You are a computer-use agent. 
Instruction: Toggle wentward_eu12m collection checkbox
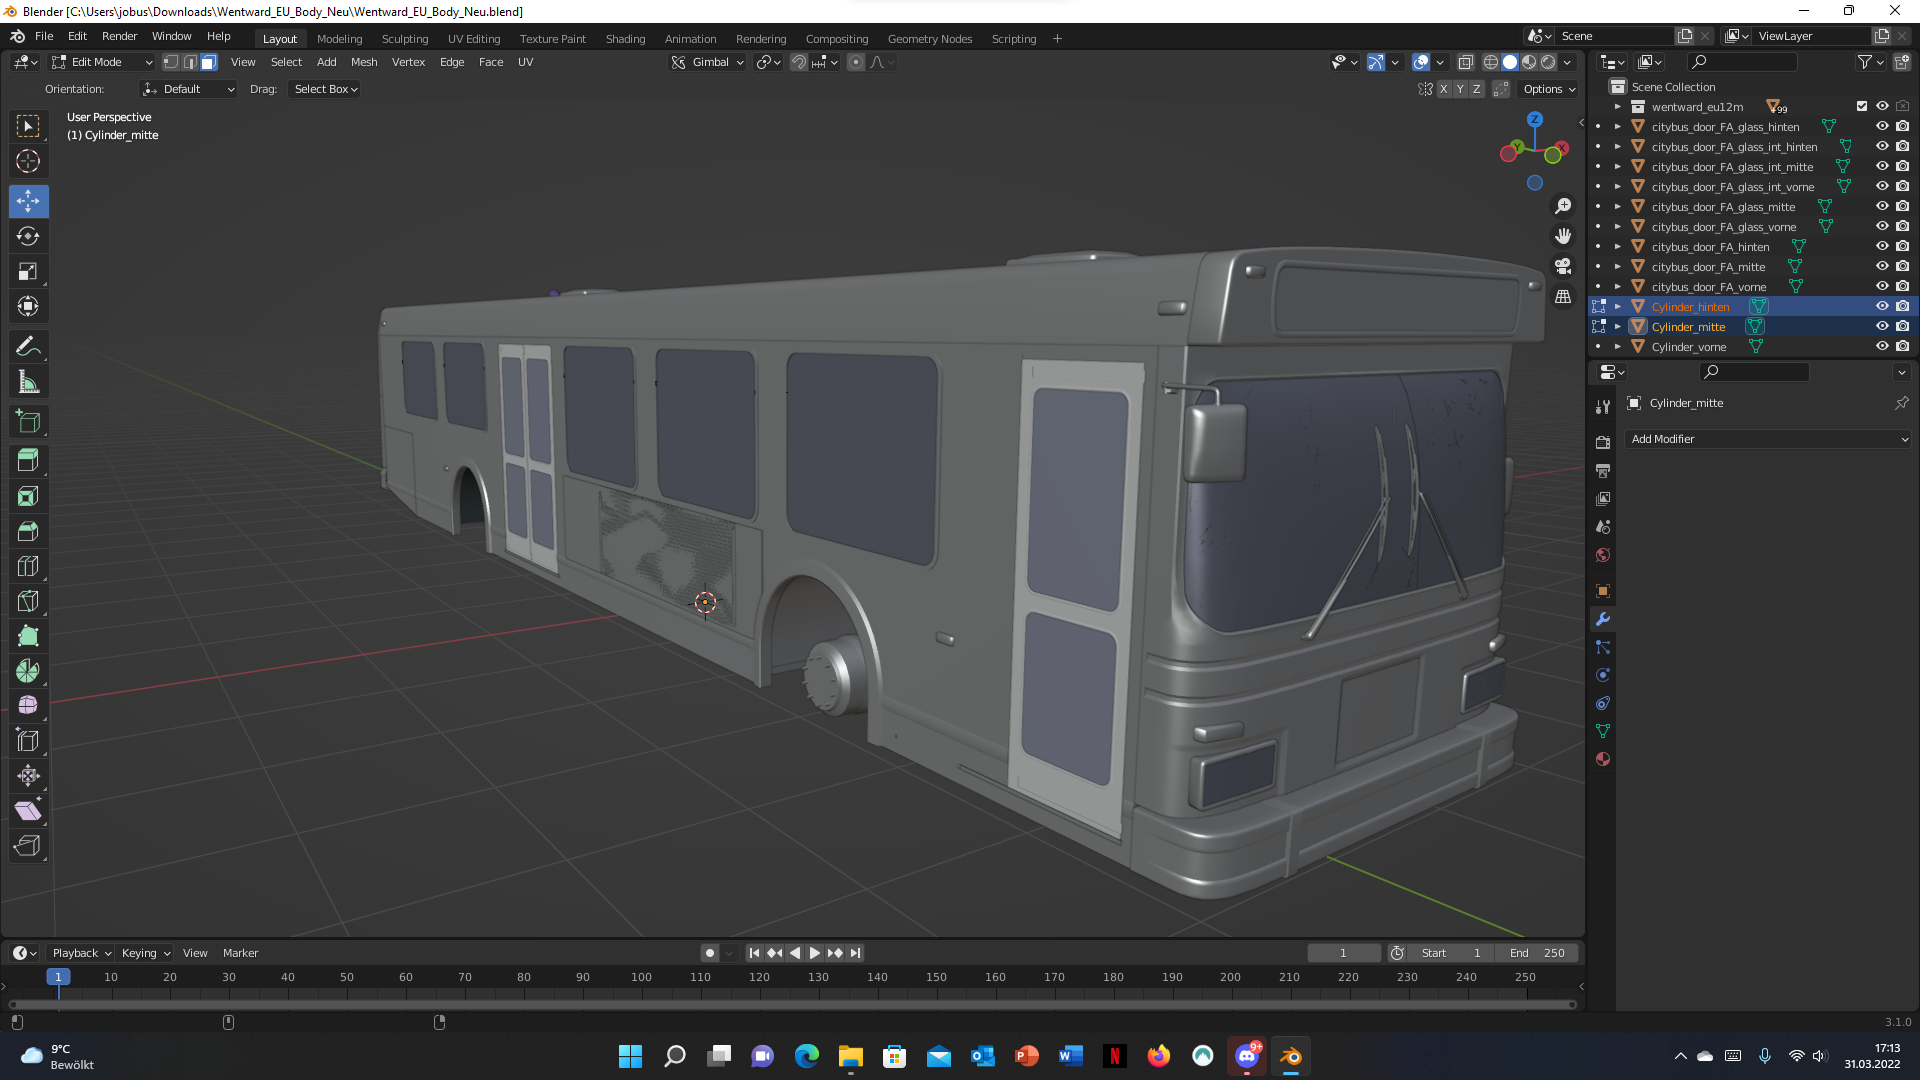[1861, 106]
